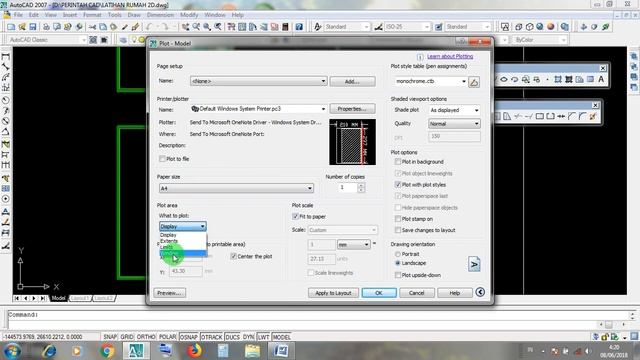The image size is (640, 360).
Task: Open the Help question mark icon
Action: 299,27
